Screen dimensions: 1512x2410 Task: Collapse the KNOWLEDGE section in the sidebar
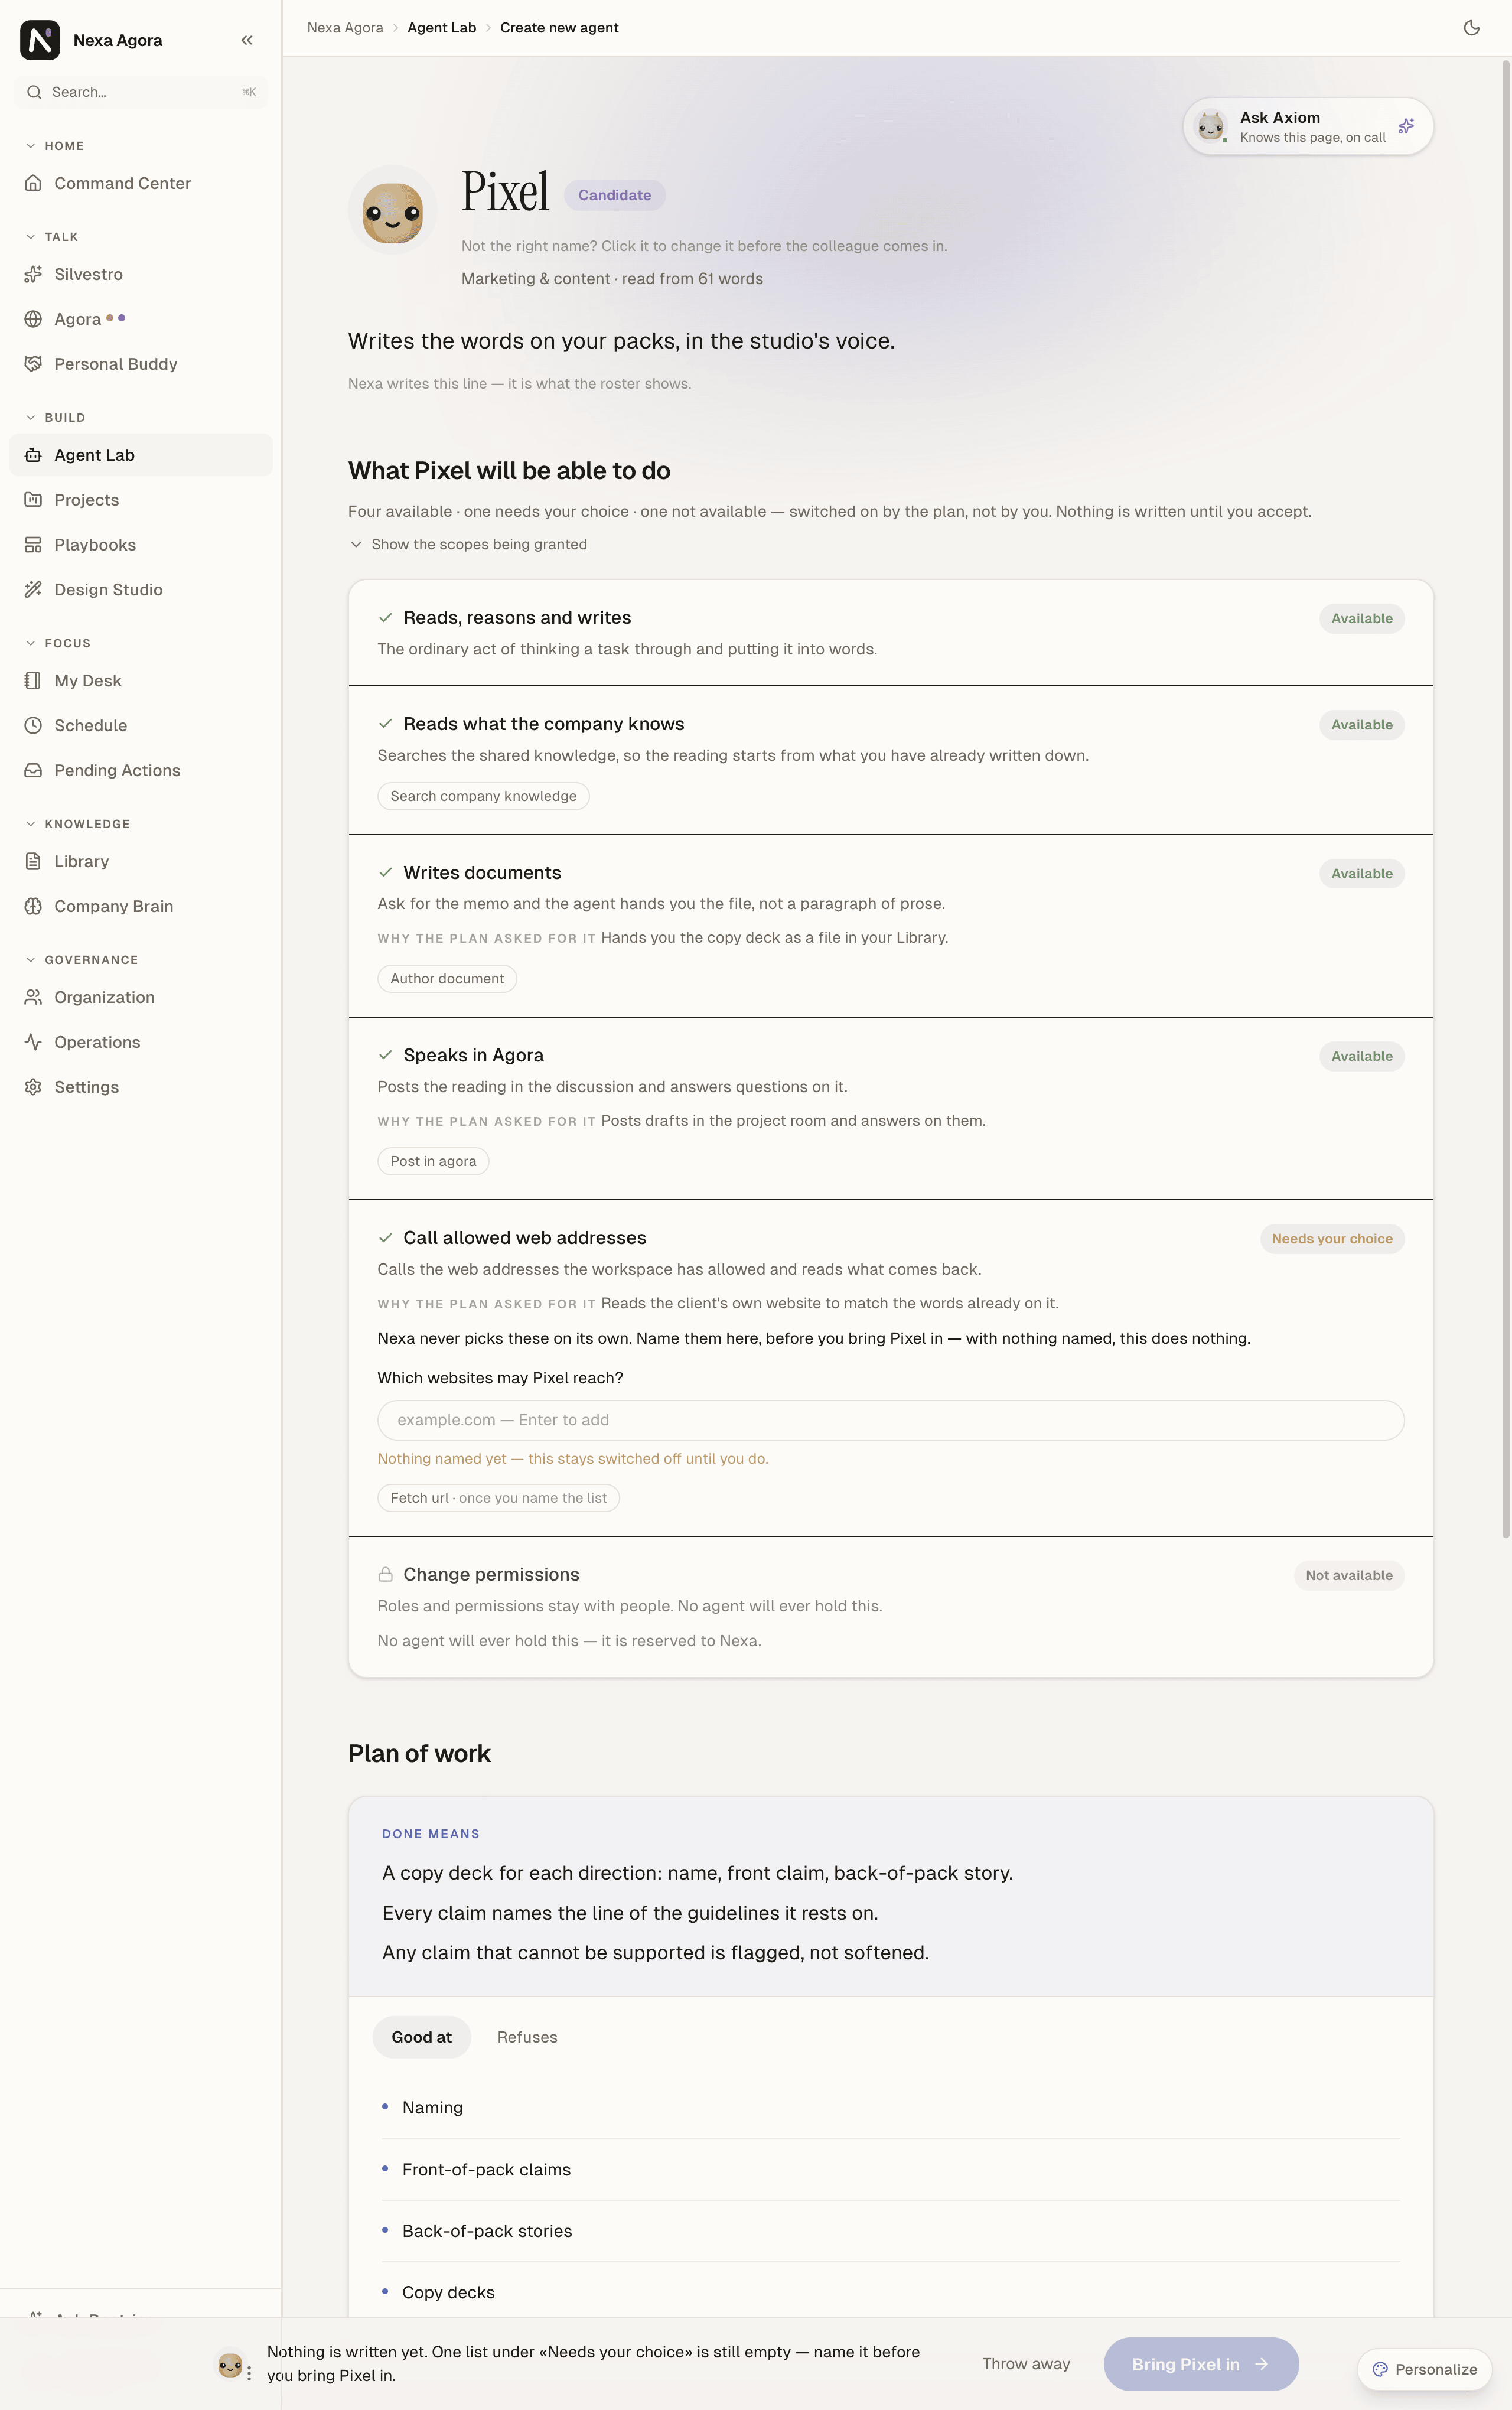click(77, 824)
